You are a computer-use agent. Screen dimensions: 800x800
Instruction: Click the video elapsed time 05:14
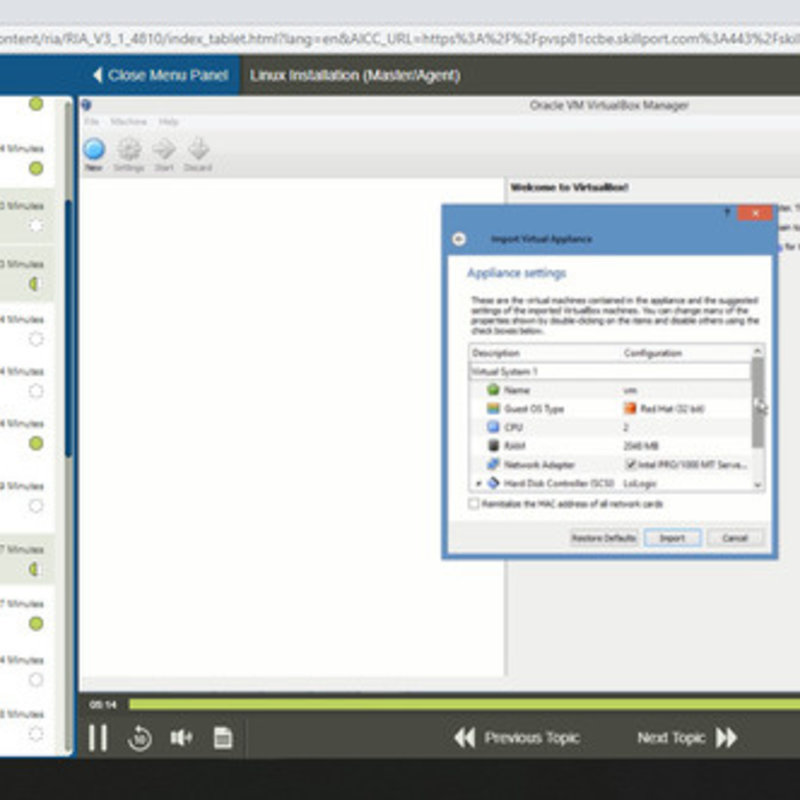(103, 705)
